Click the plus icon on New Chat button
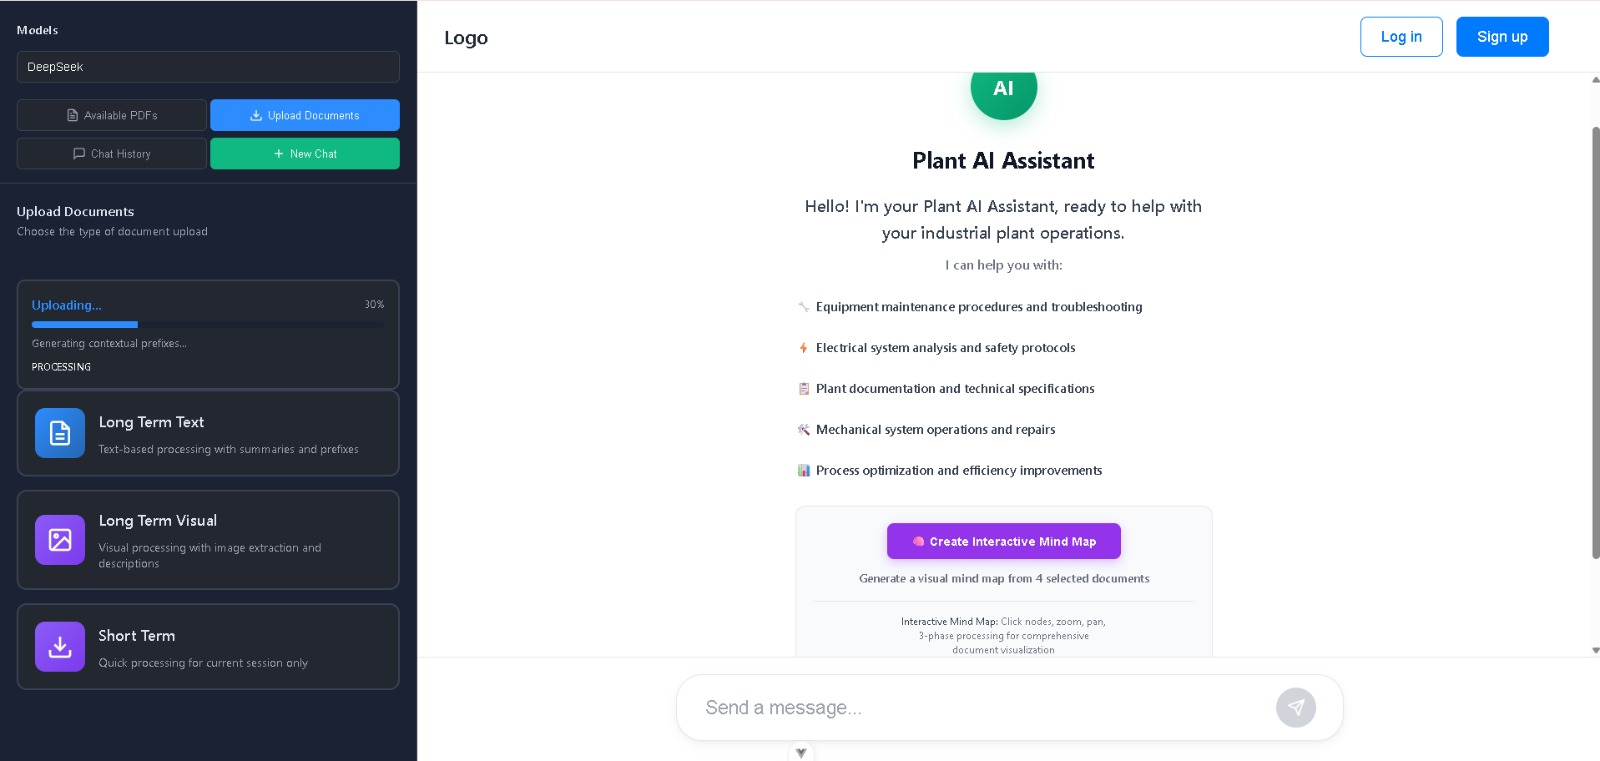The image size is (1600, 761). pyautogui.click(x=276, y=153)
